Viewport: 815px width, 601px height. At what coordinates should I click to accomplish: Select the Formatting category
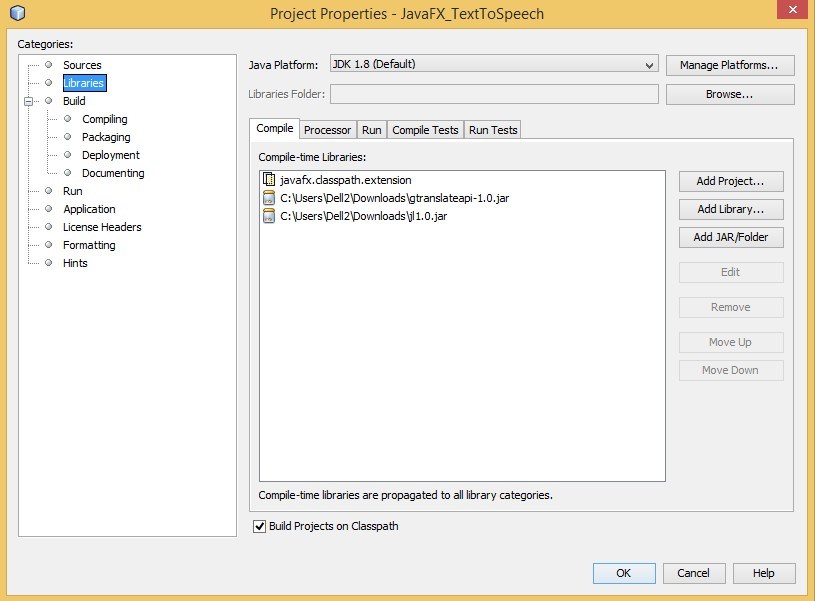[89, 245]
